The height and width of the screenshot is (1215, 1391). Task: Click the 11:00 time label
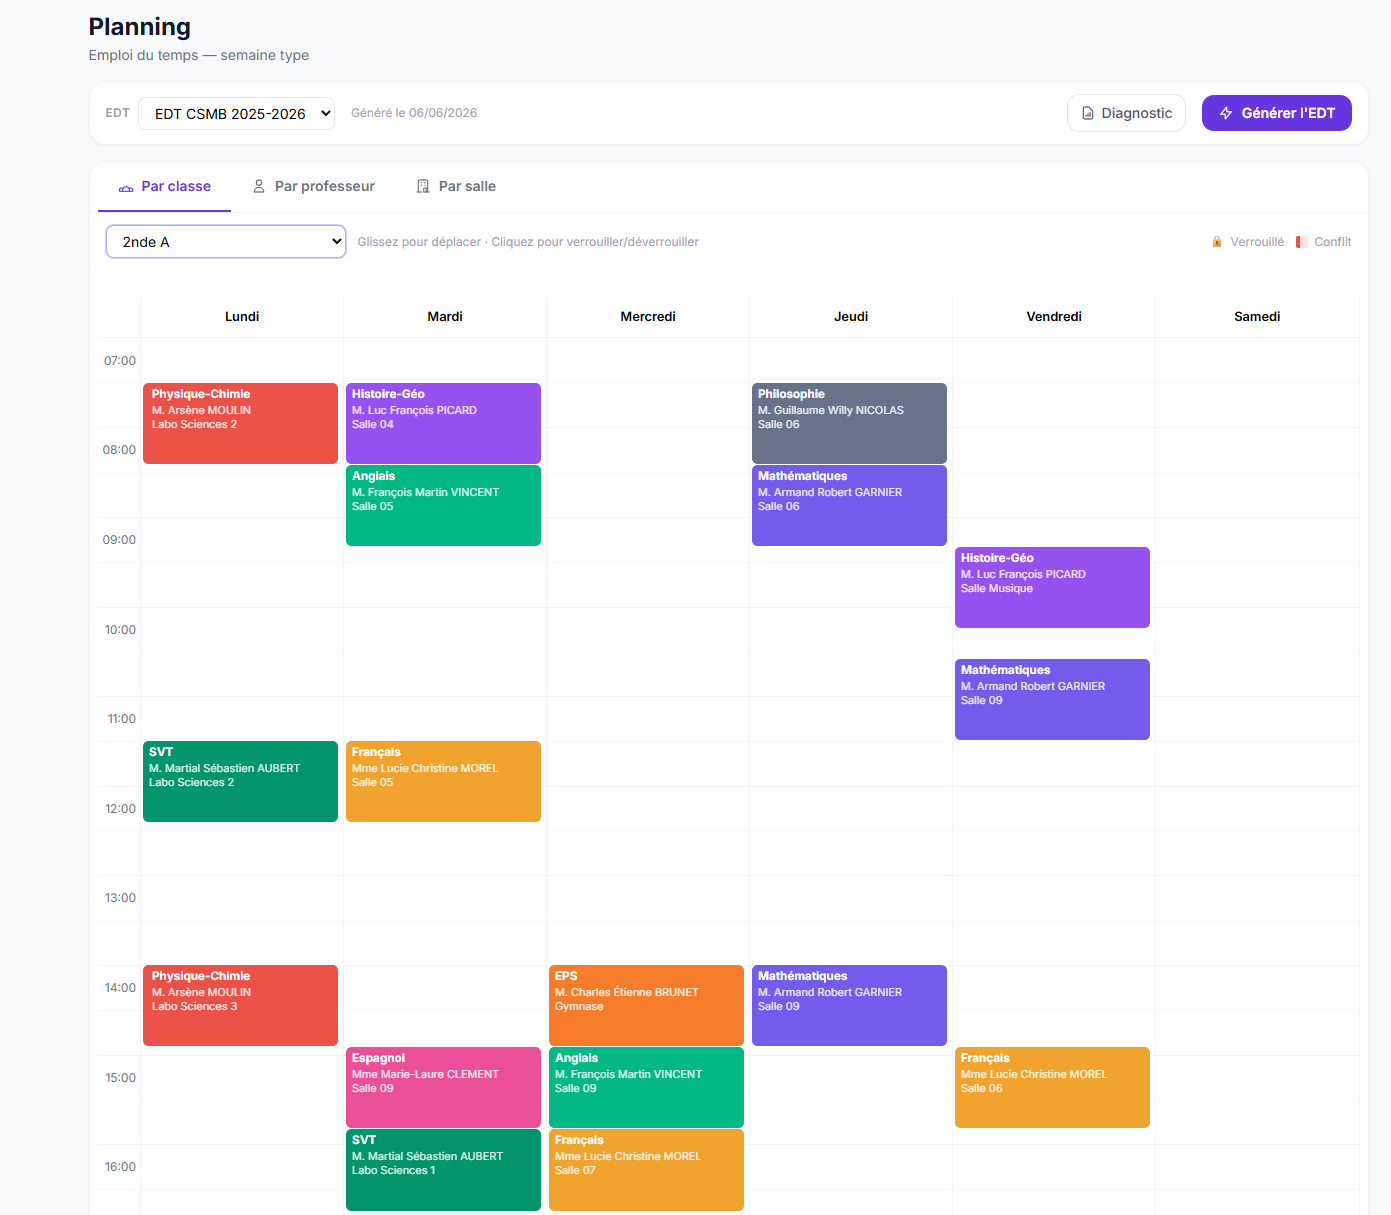point(122,719)
